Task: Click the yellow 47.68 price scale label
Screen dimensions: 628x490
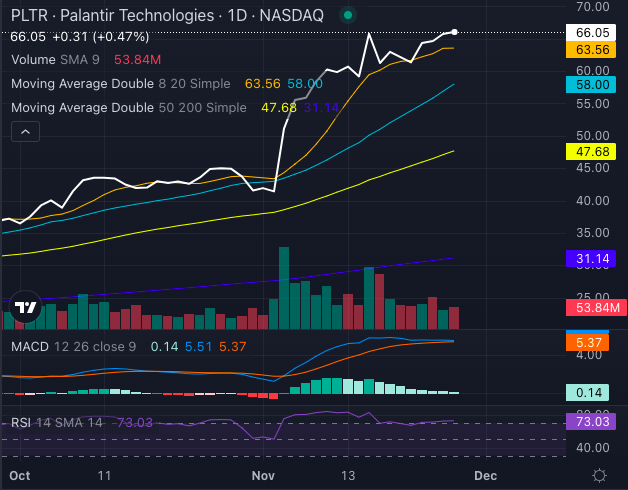Action: [x=594, y=151]
